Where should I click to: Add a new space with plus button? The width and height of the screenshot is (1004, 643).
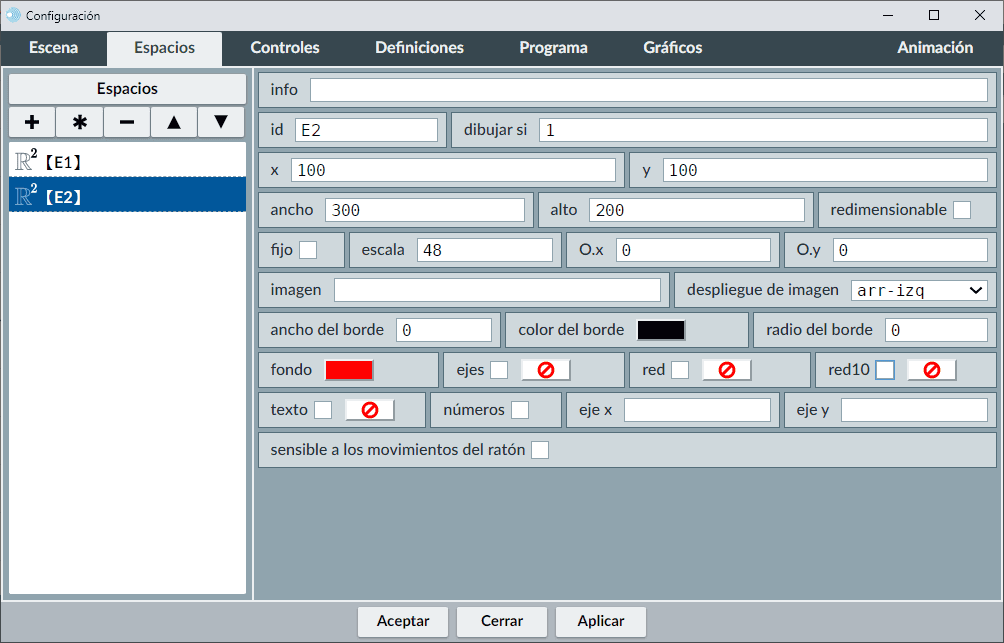[x=32, y=122]
